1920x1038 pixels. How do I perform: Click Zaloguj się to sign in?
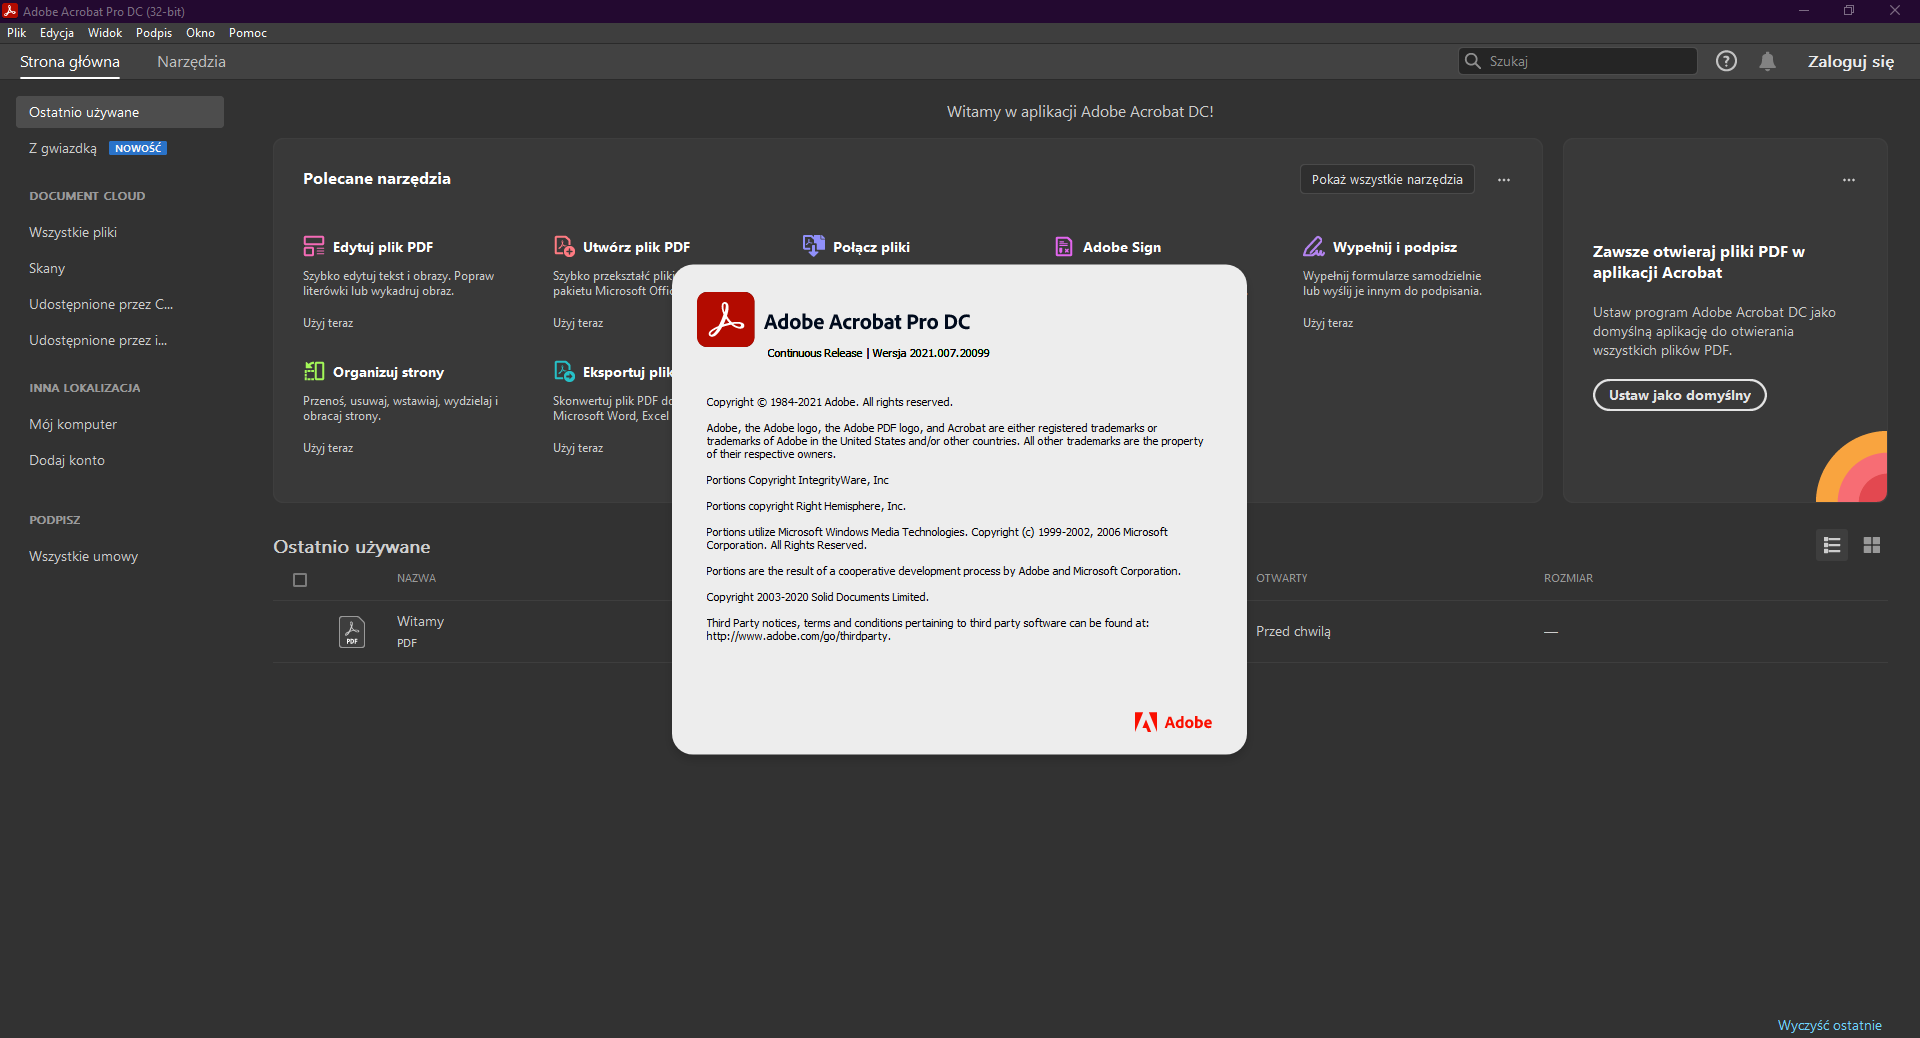(x=1851, y=61)
